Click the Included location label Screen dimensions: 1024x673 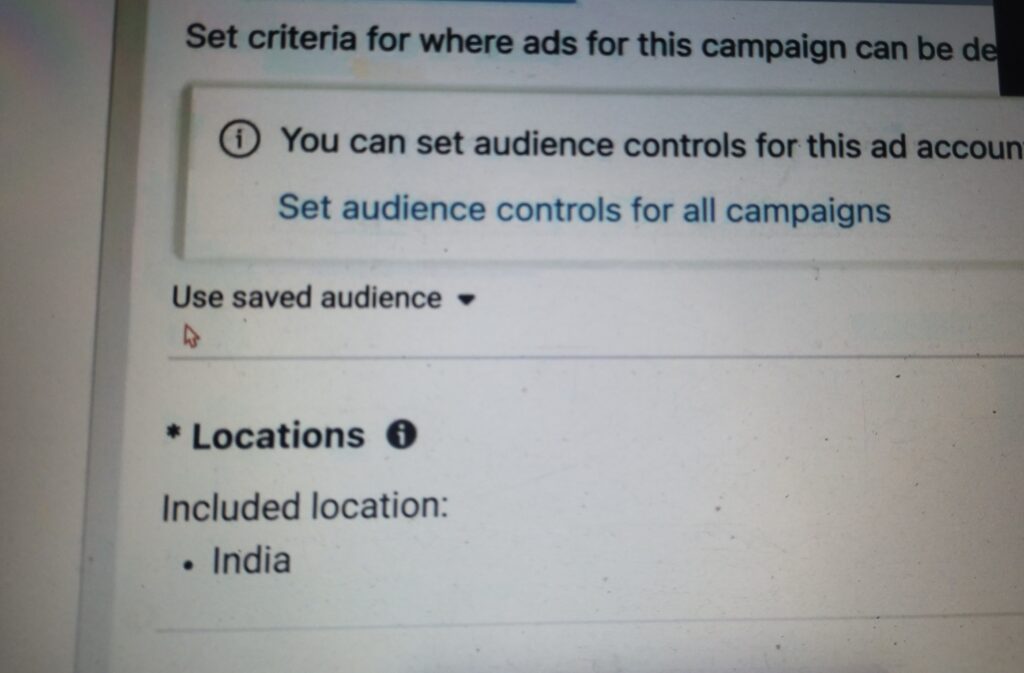pyautogui.click(x=304, y=507)
